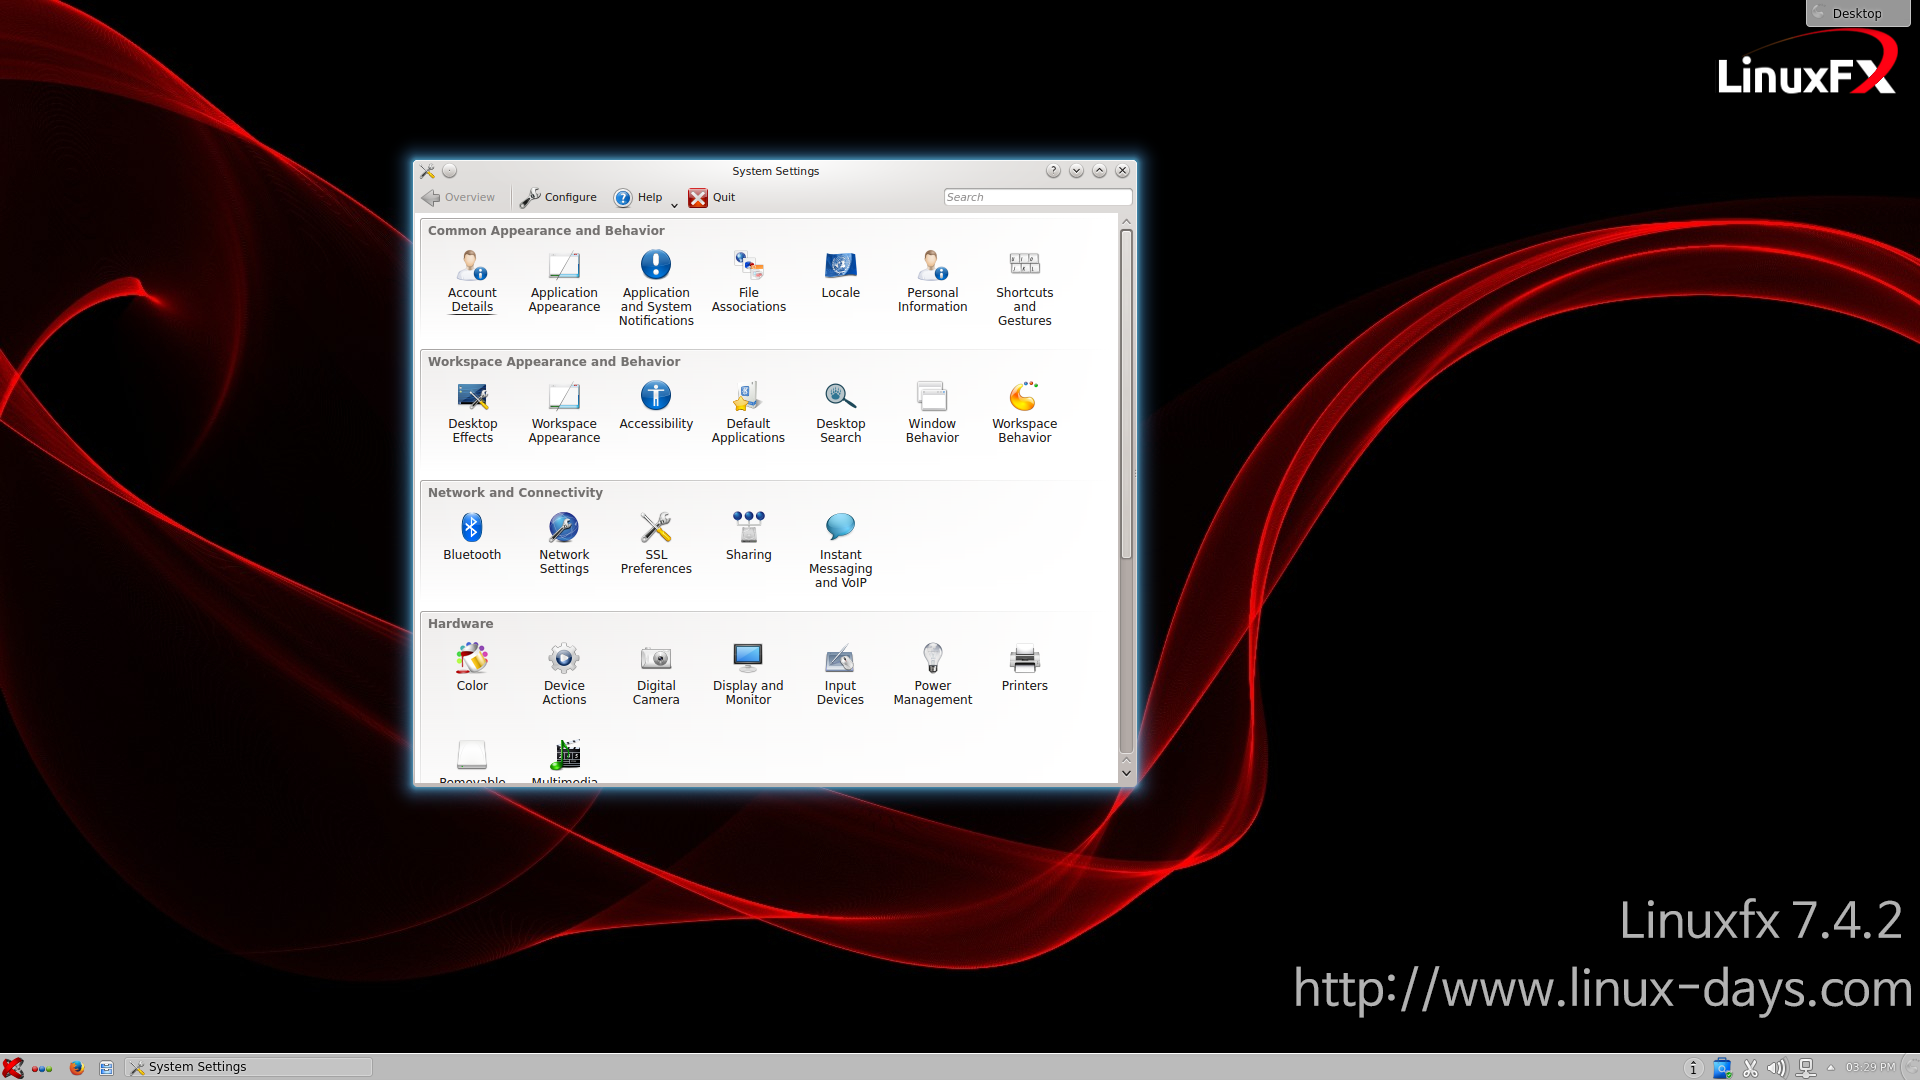Open Printers settings
The width and height of the screenshot is (1920, 1080).
[x=1024, y=668]
